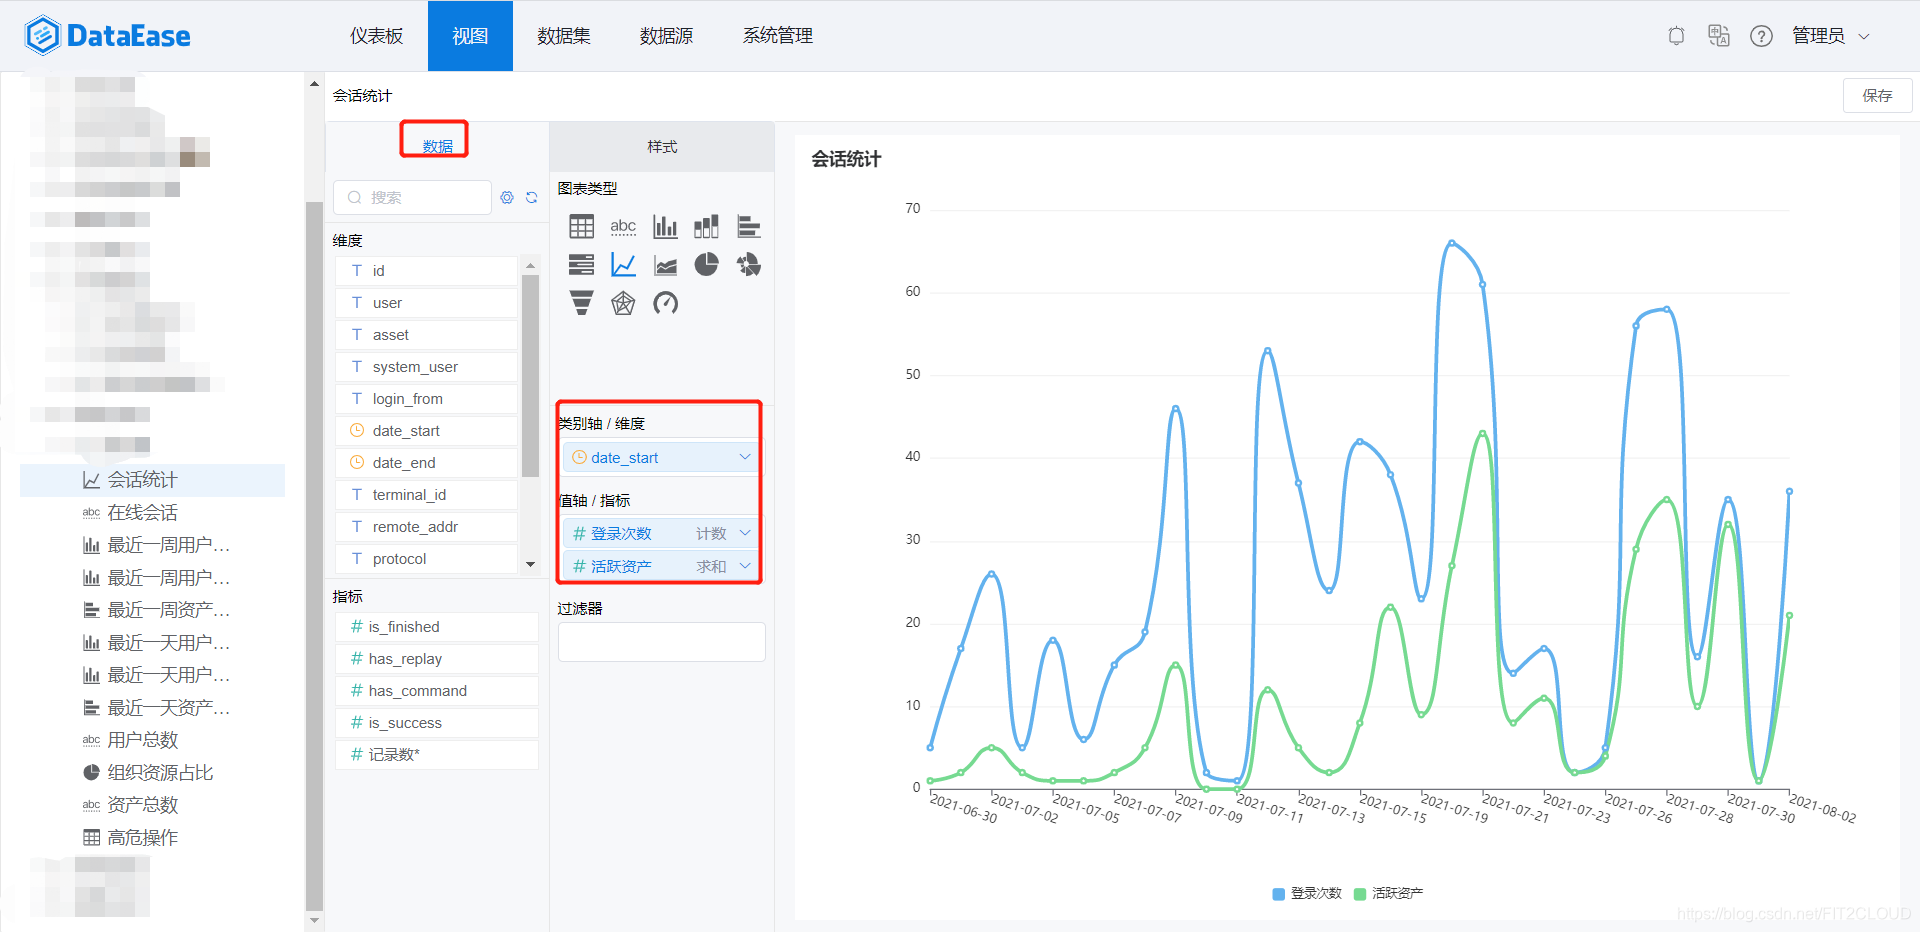Open the 数据源 menu
Viewport: 1920px width, 932px height.
tap(666, 36)
